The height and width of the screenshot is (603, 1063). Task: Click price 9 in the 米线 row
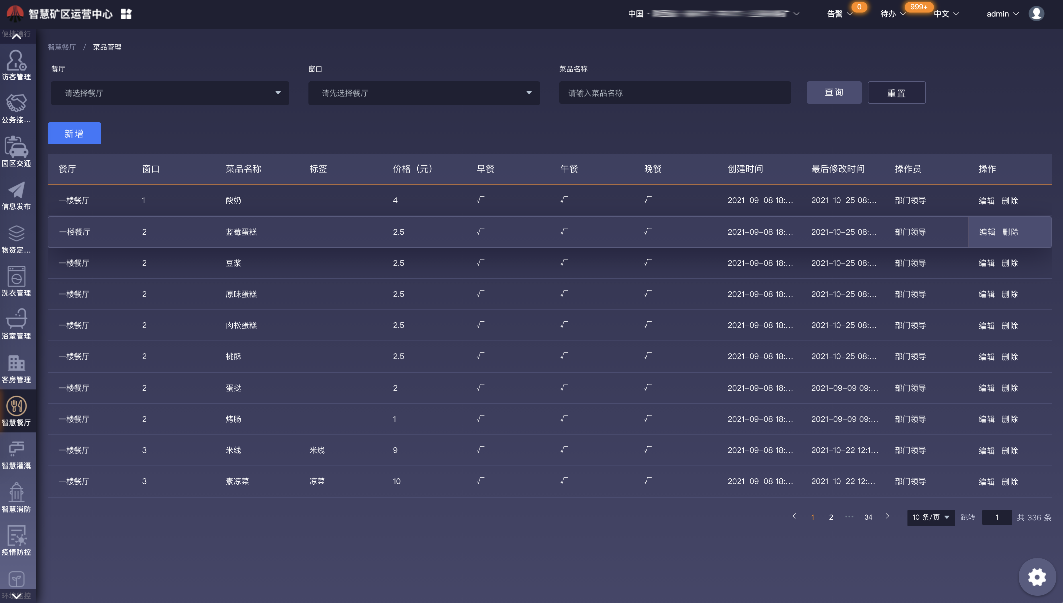pyautogui.click(x=395, y=450)
